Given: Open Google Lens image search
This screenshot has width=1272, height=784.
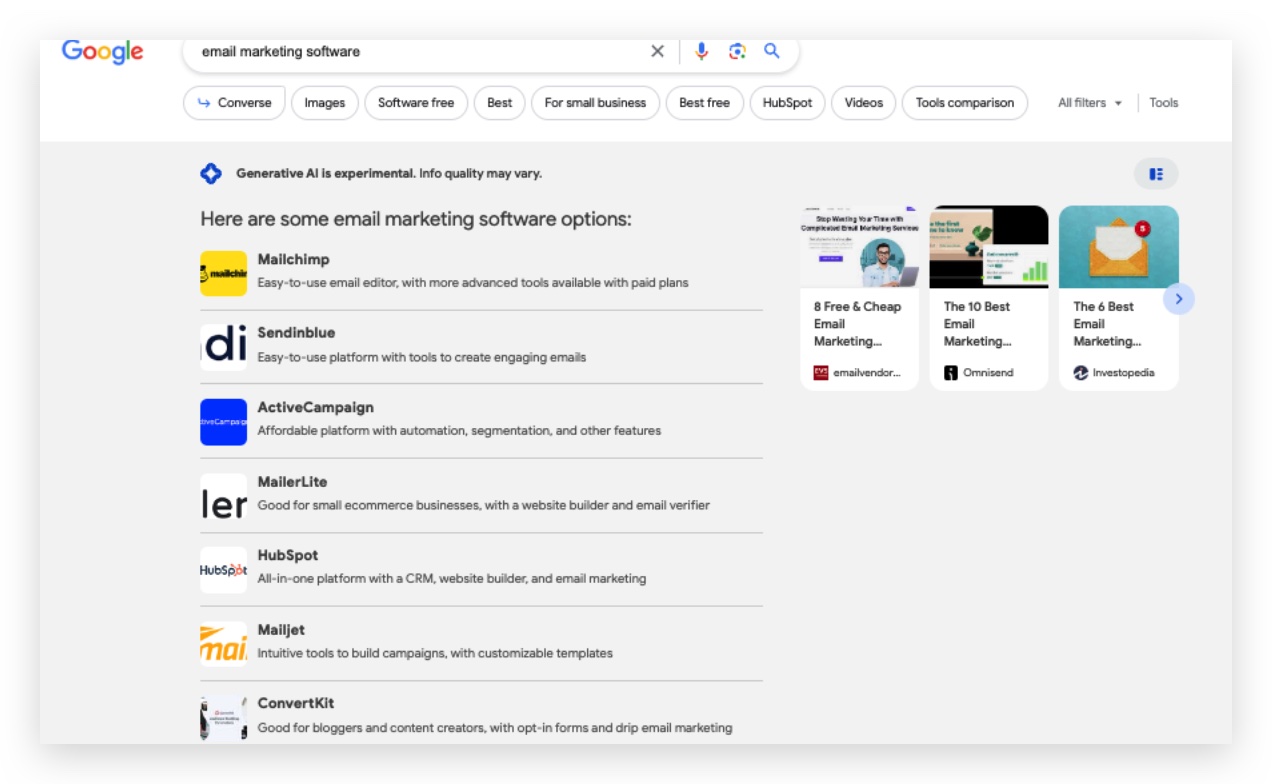Looking at the screenshot, I should pos(737,51).
